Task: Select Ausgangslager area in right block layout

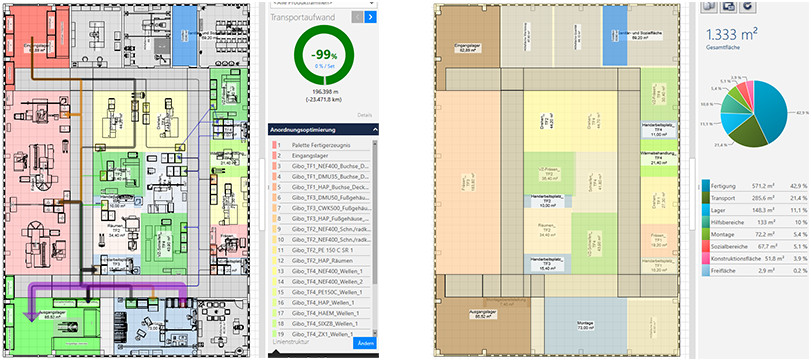Action: coord(483,327)
